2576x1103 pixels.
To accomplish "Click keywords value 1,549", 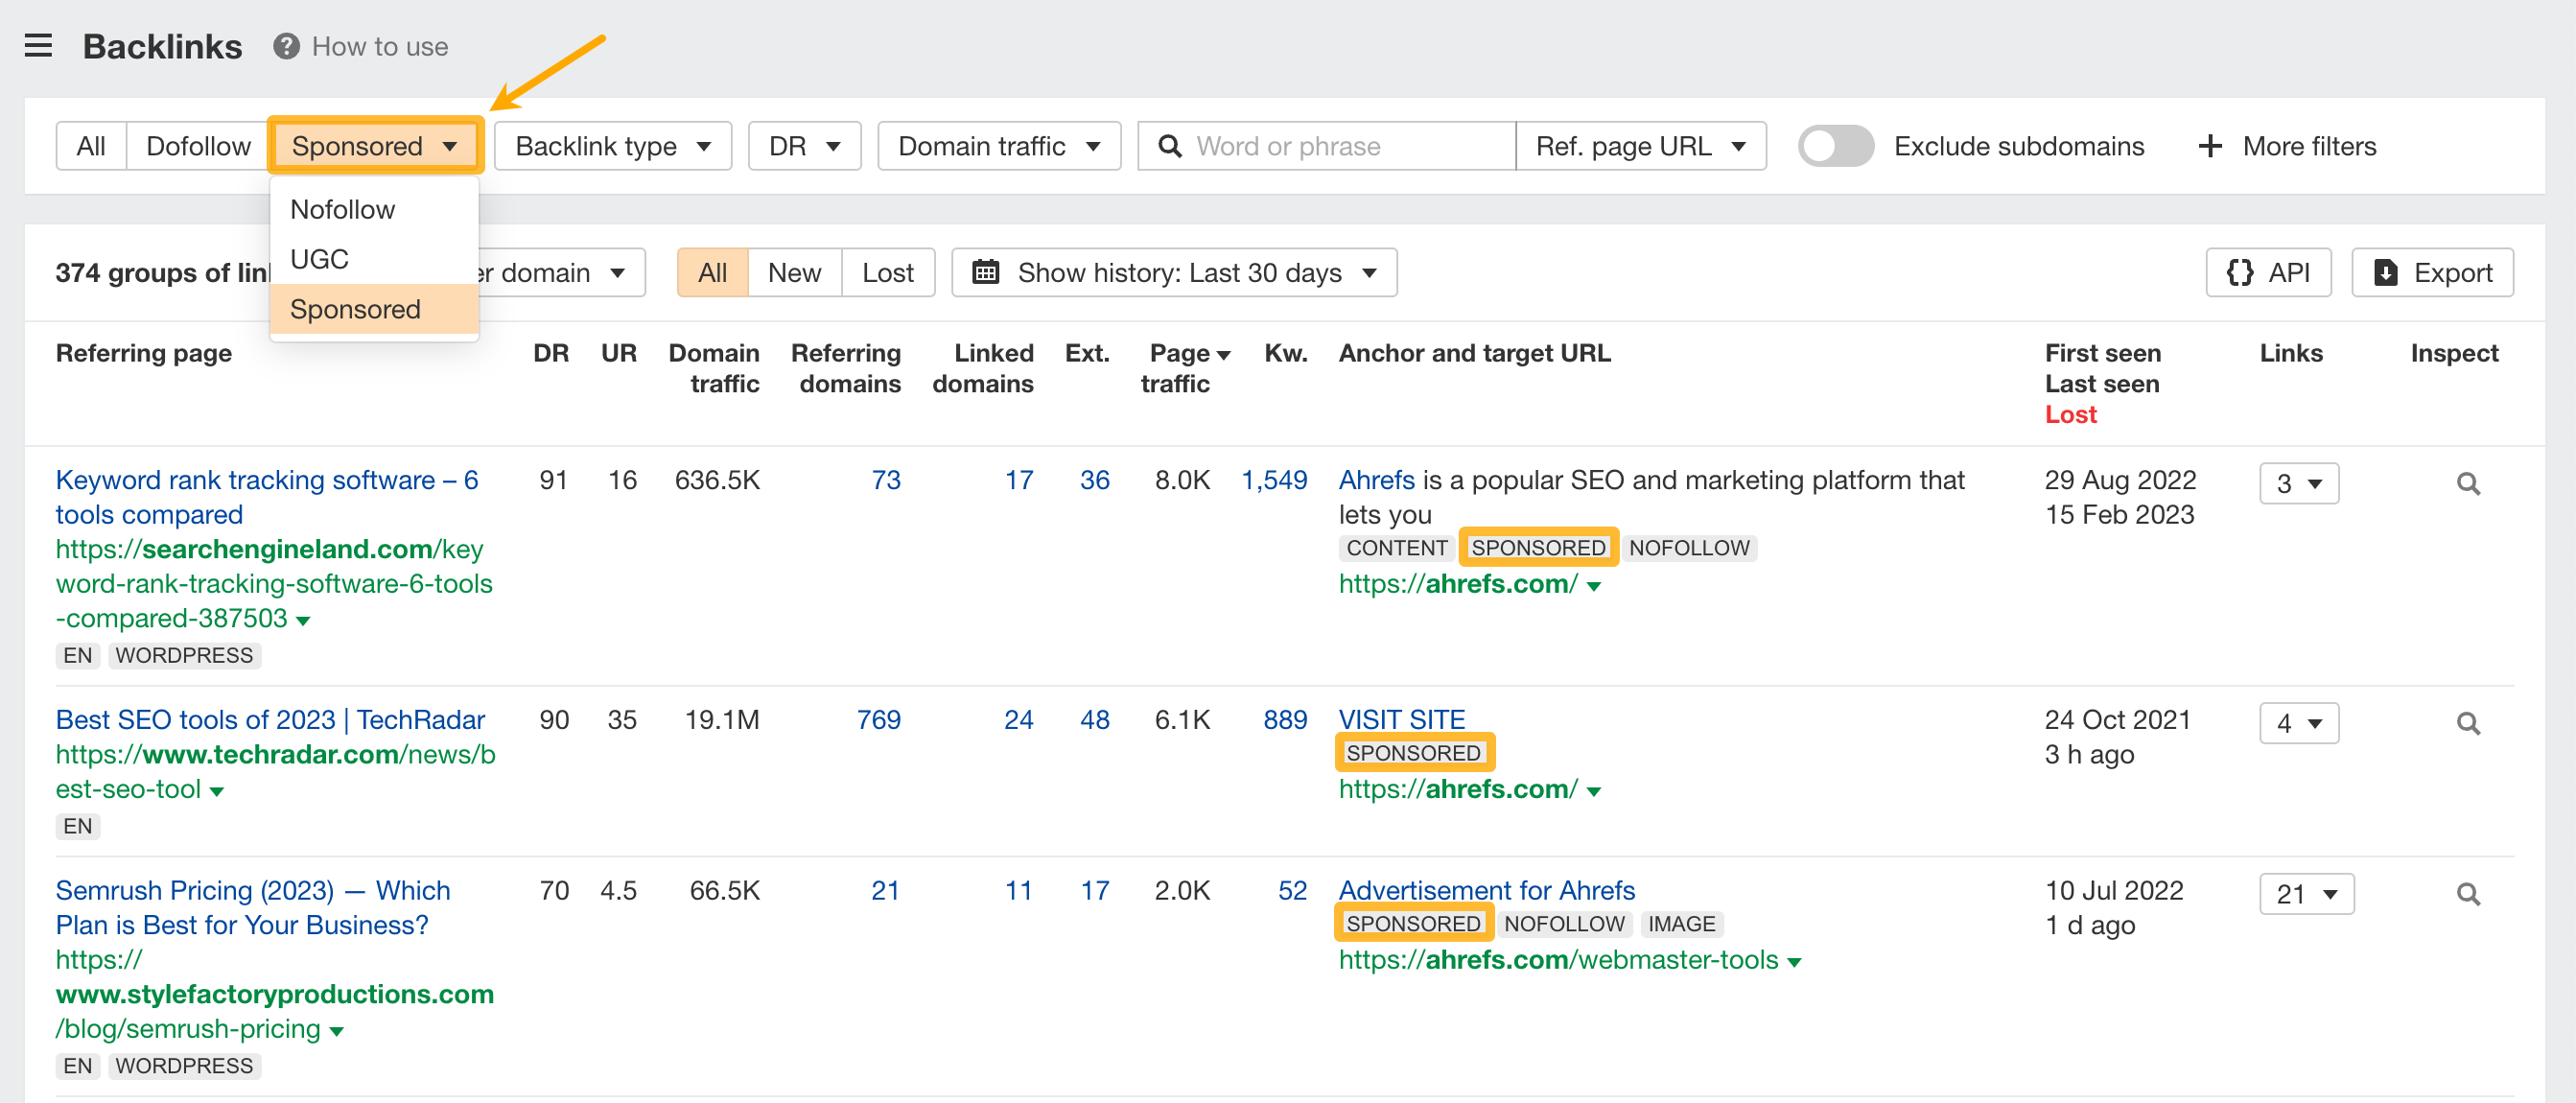I will pyautogui.click(x=1273, y=480).
